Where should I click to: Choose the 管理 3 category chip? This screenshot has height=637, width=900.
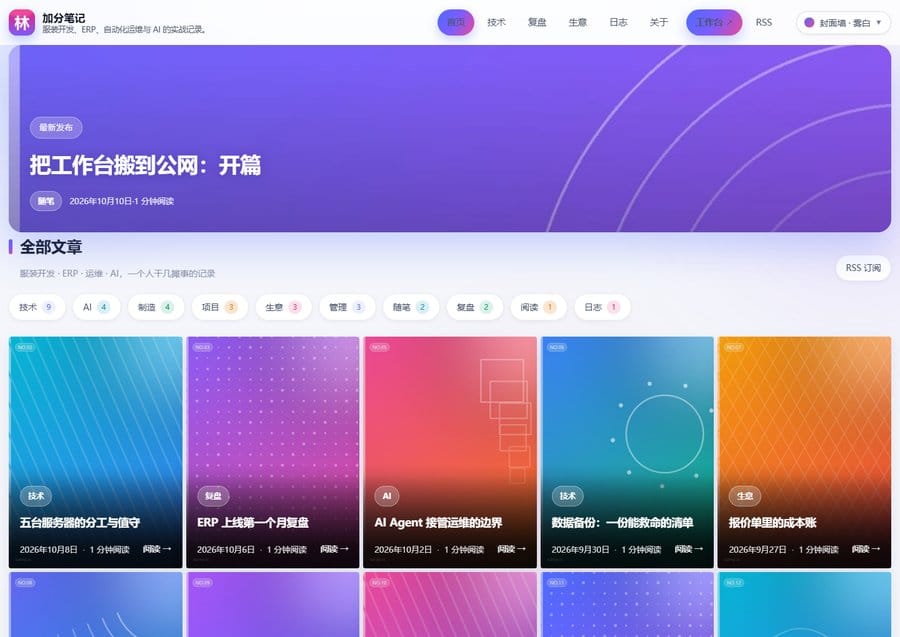pyautogui.click(x=347, y=307)
